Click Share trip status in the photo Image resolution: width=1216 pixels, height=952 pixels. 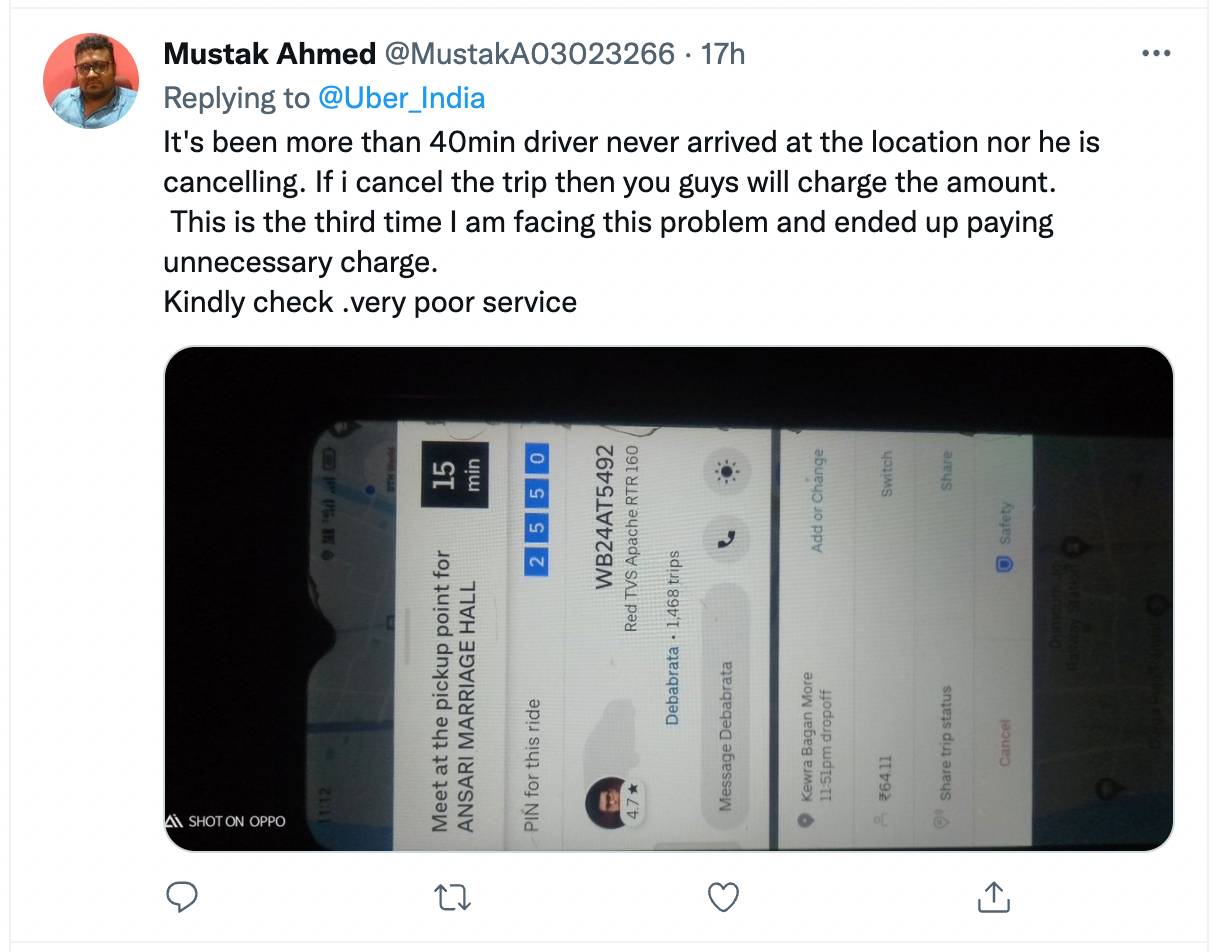tap(945, 742)
